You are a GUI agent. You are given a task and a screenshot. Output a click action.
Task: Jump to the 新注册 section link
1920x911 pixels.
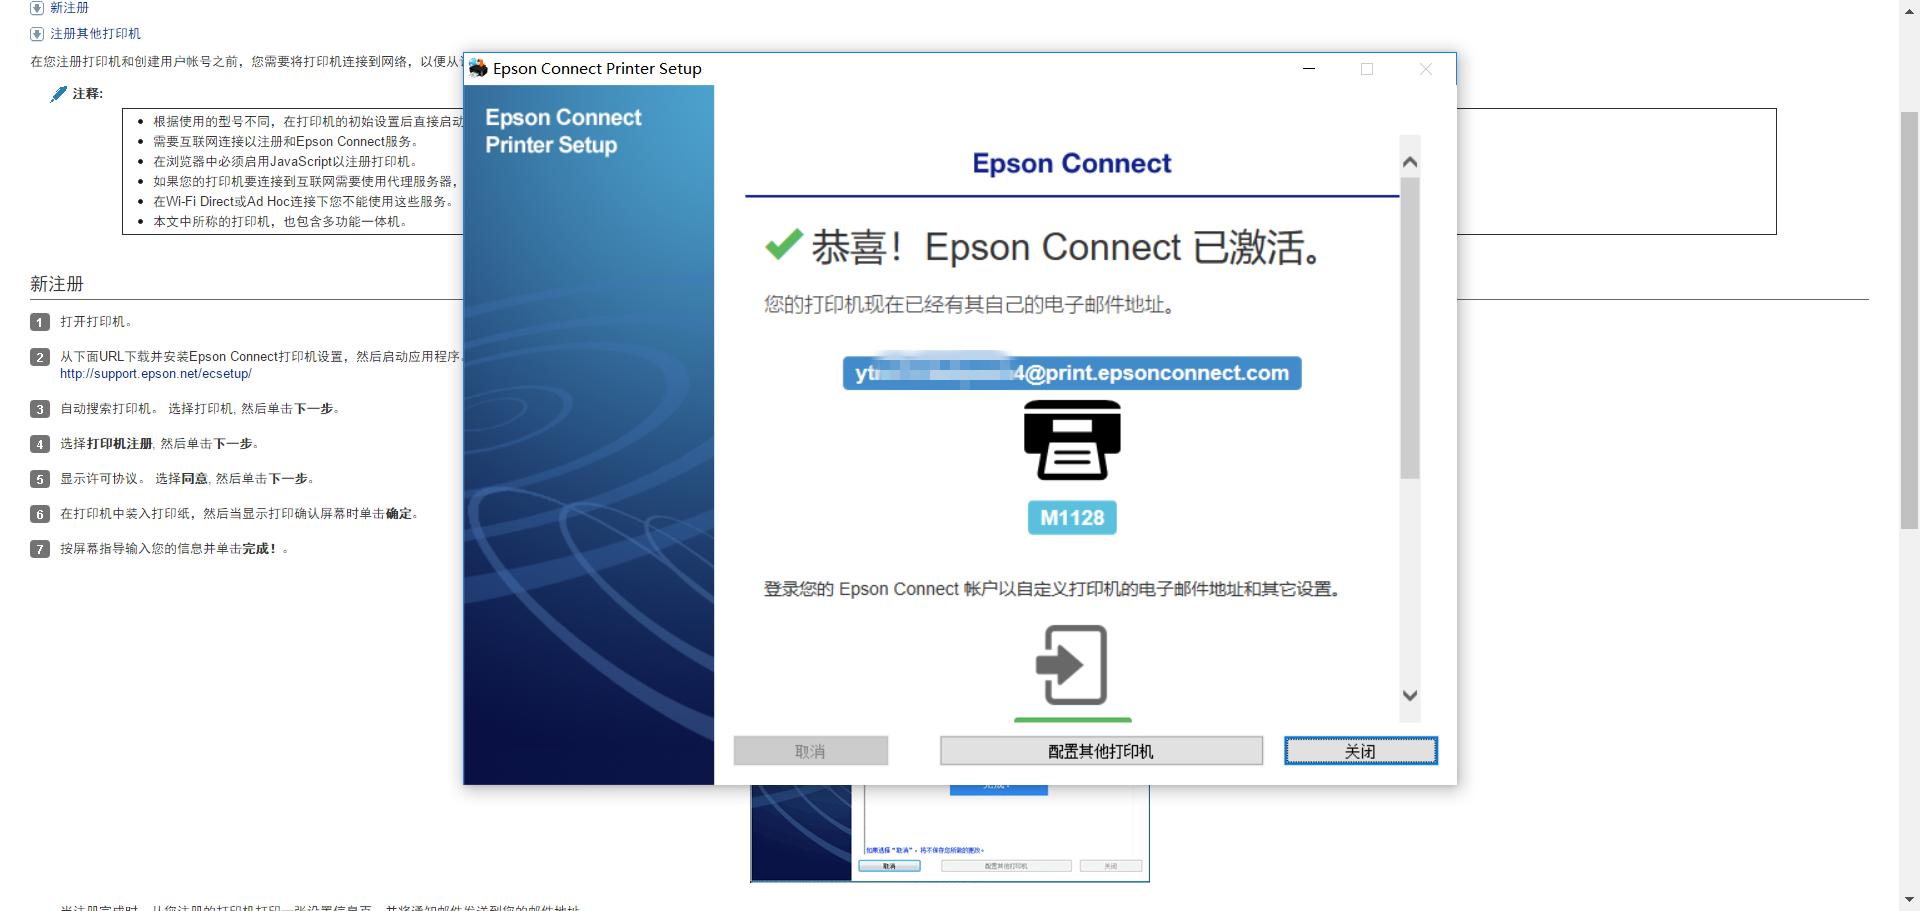pos(69,8)
